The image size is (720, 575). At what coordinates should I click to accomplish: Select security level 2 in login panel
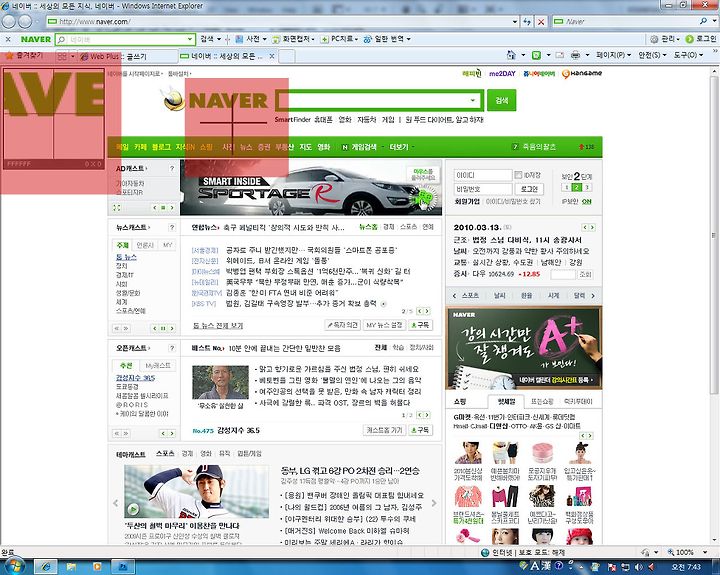(577, 187)
